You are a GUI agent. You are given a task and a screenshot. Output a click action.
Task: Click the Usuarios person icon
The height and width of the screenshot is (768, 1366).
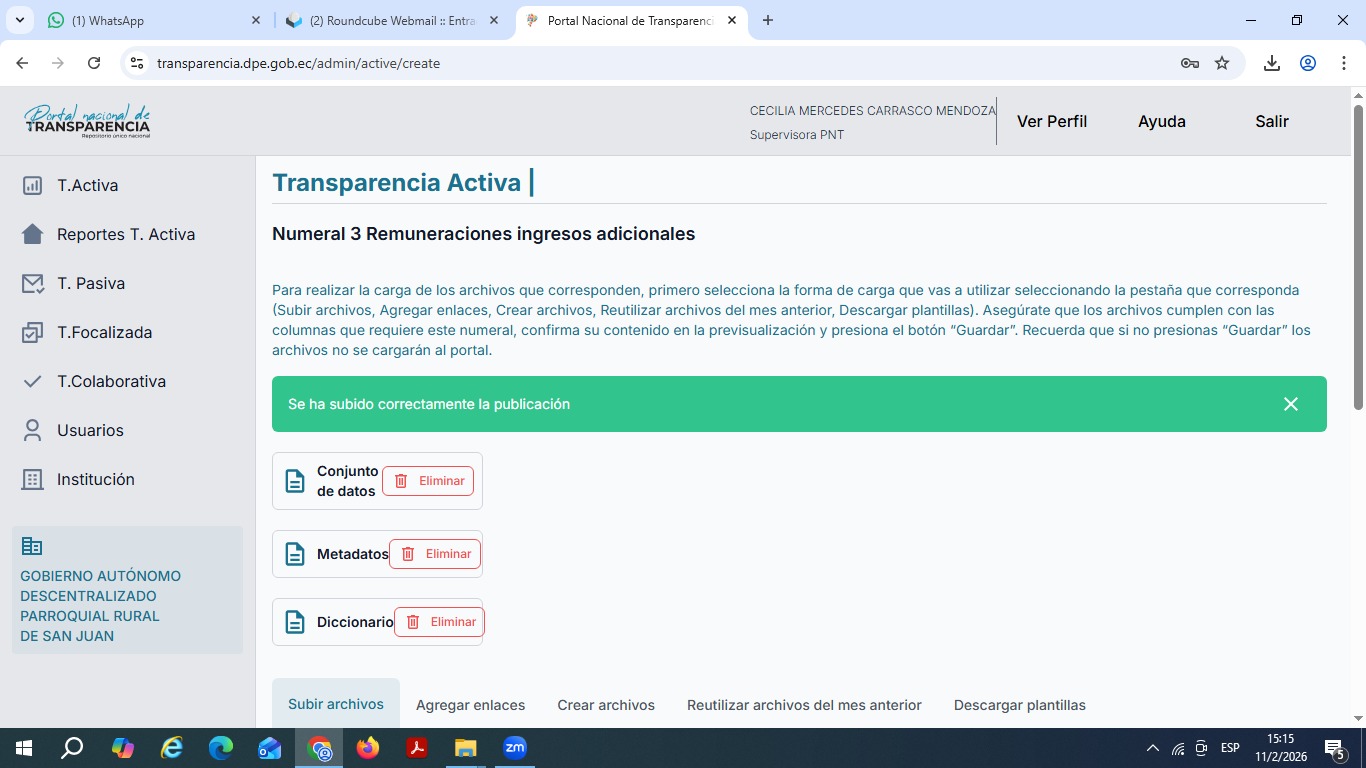(32, 431)
